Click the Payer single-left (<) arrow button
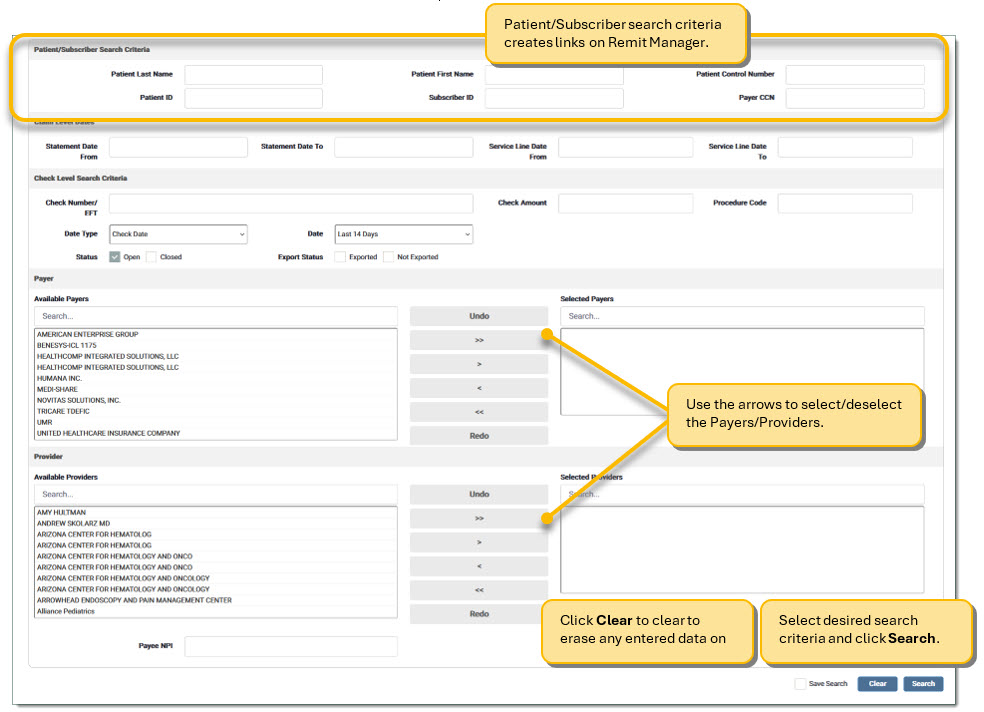The width and height of the screenshot is (984, 712). [x=478, y=388]
